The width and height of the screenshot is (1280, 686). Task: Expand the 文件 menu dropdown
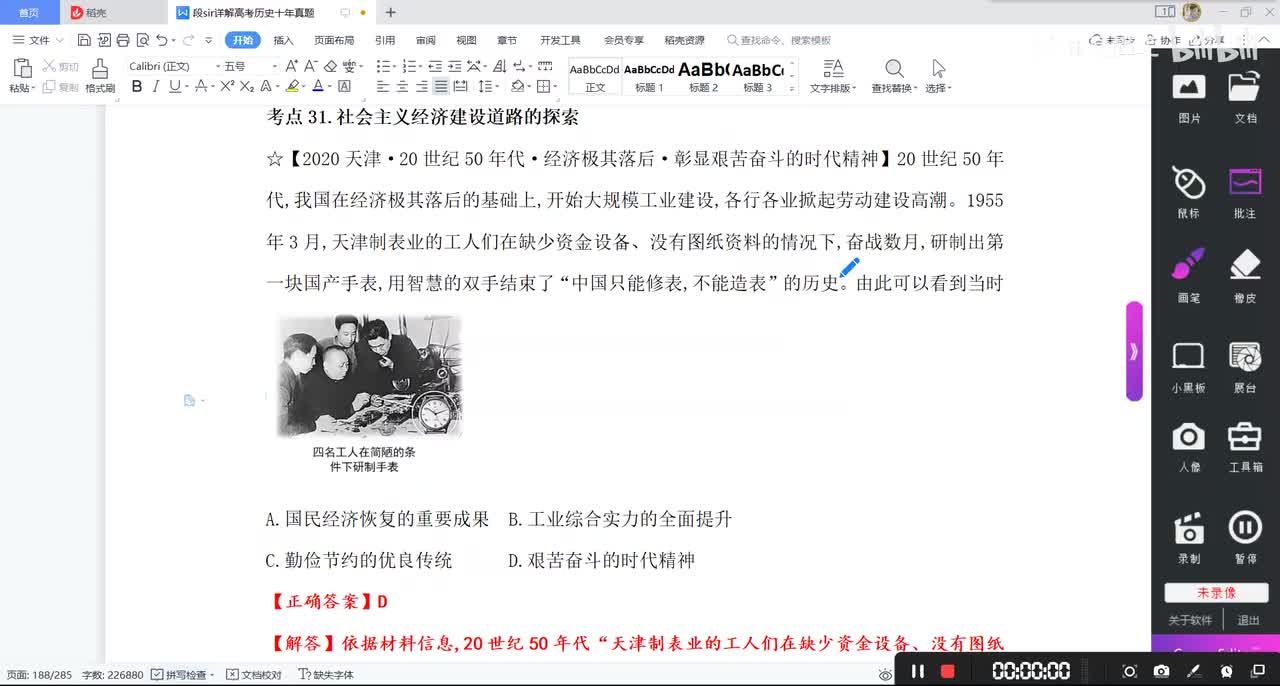[x=39, y=40]
